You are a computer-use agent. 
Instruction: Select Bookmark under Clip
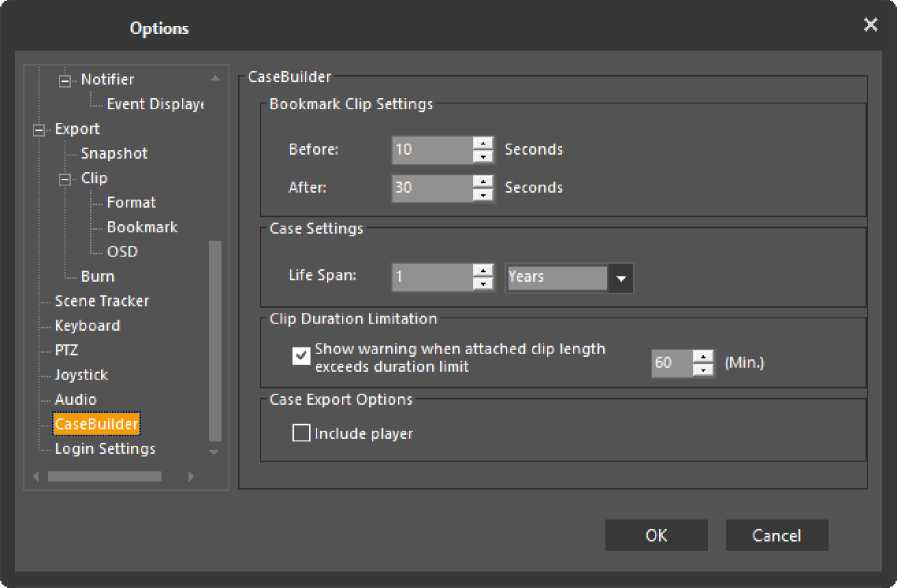coord(142,227)
